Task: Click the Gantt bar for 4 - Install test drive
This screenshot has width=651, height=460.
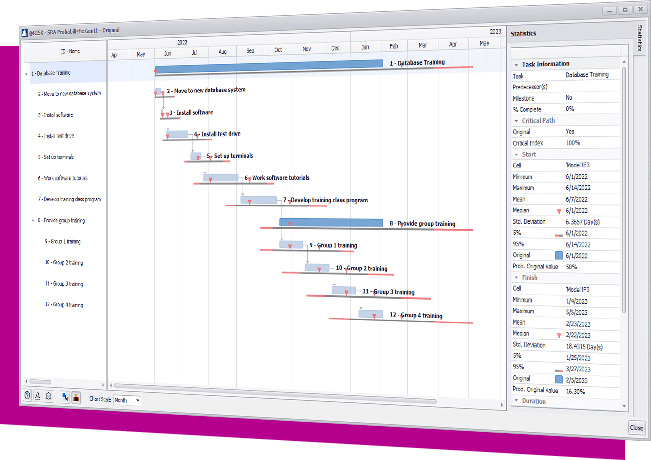Action: (x=177, y=134)
